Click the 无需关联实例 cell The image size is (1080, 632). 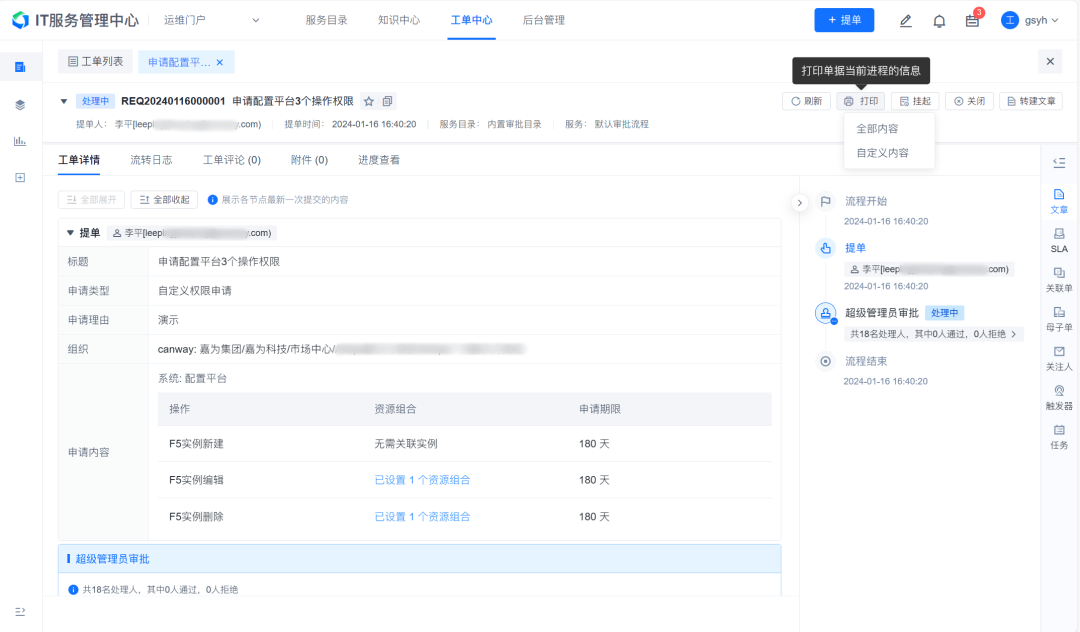406,444
